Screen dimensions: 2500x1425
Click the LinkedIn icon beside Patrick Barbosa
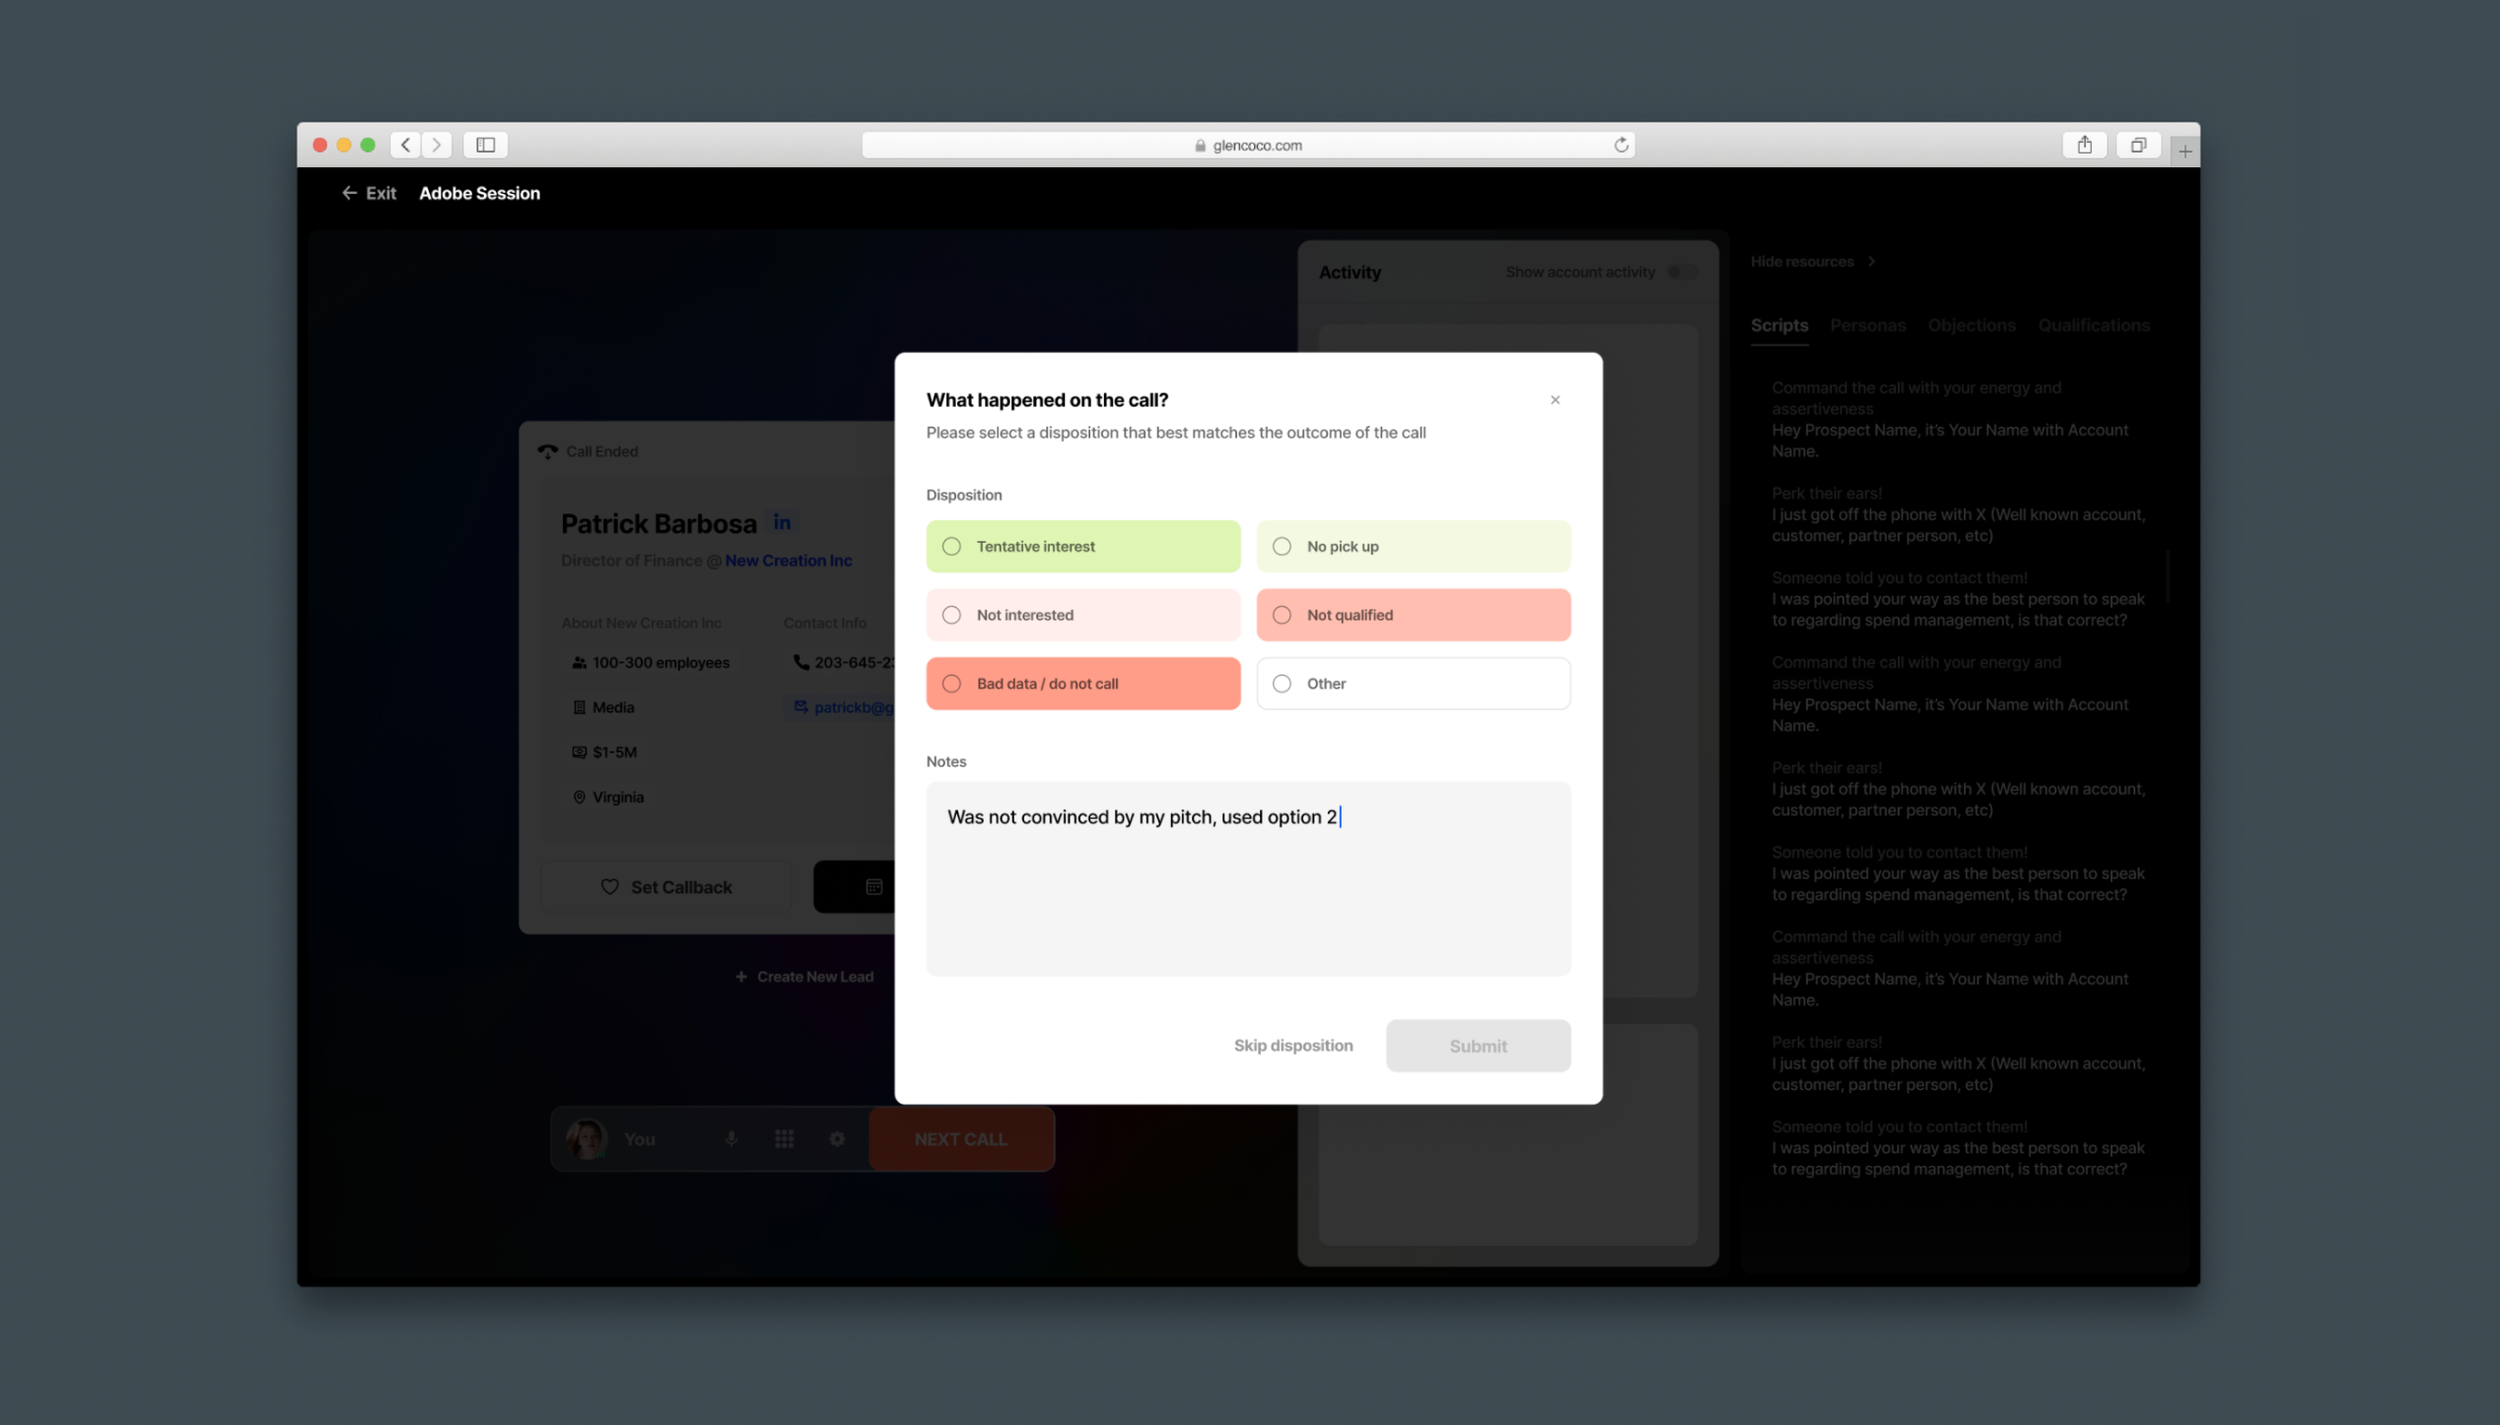click(781, 522)
